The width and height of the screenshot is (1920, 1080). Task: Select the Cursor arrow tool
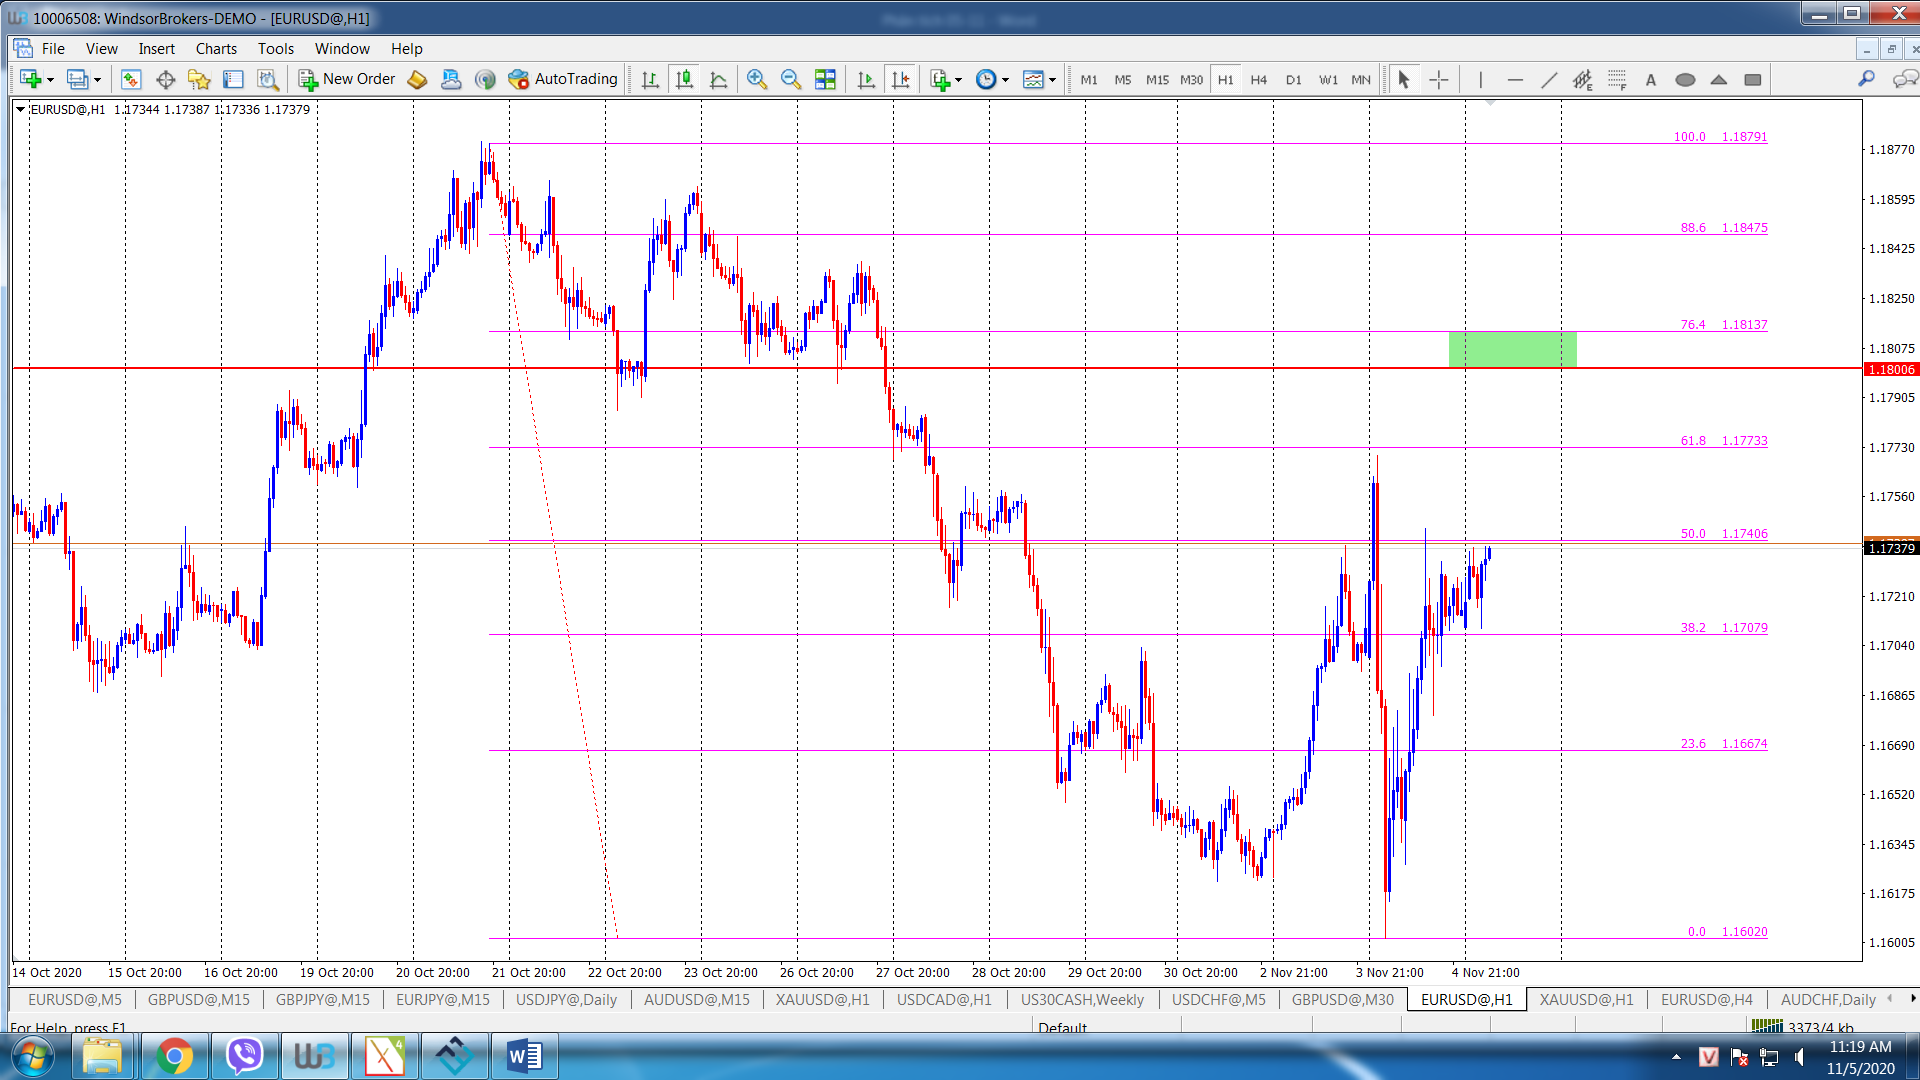(x=1404, y=80)
